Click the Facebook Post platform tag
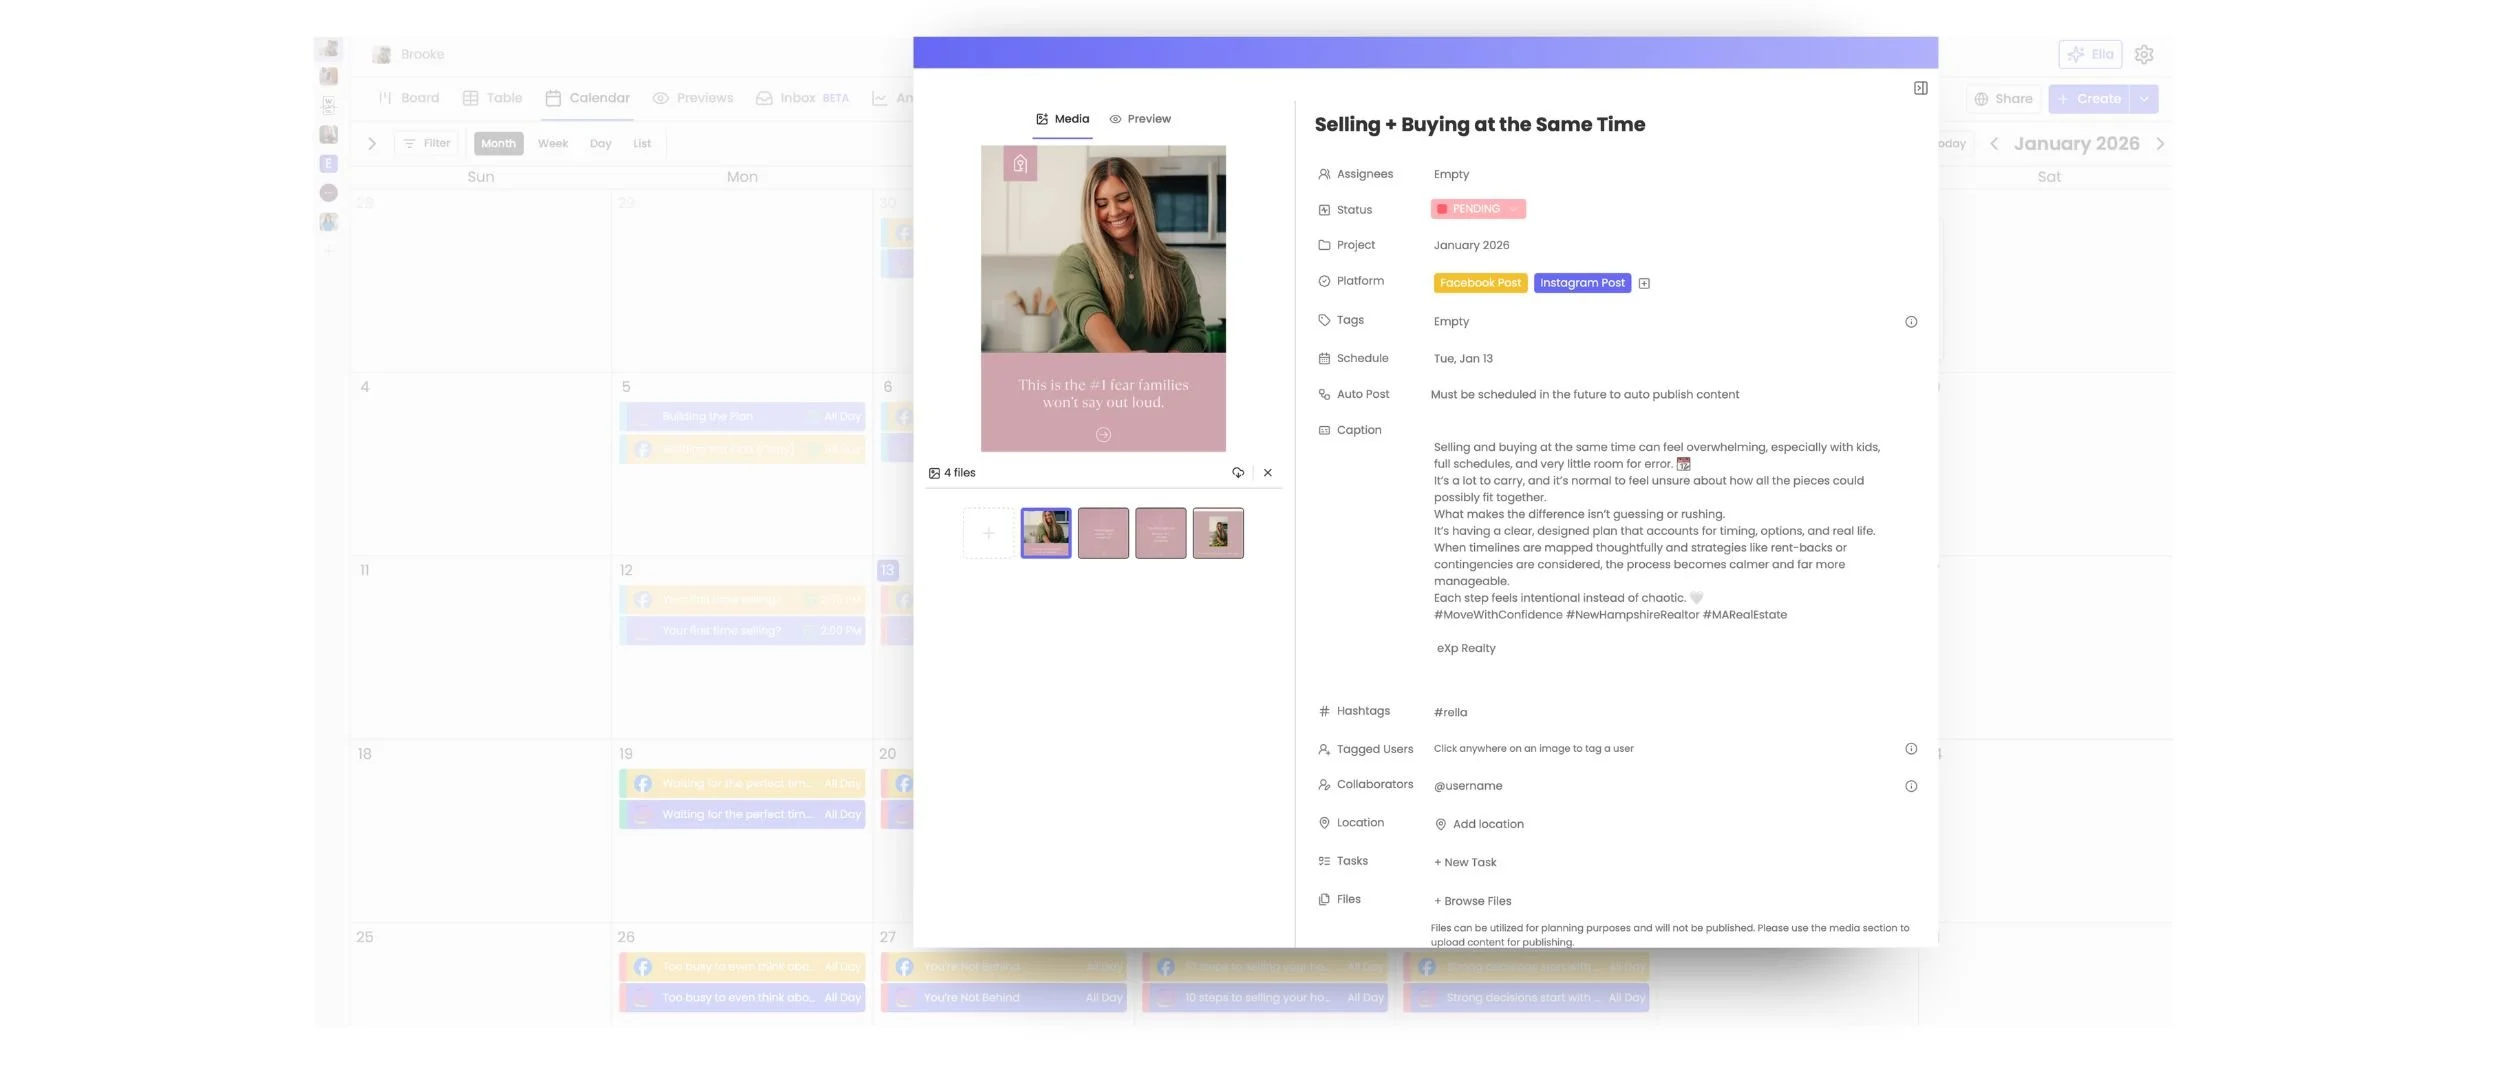Screen dimensions: 2500x1080 [1479, 283]
